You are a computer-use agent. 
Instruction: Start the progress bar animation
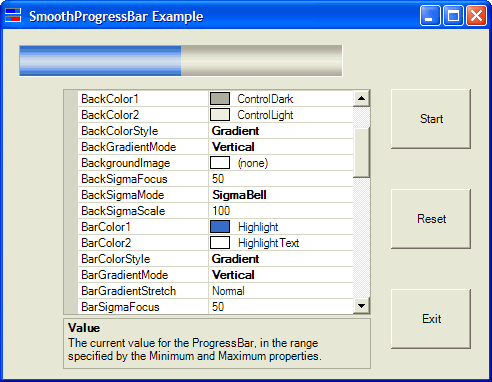[x=431, y=119]
